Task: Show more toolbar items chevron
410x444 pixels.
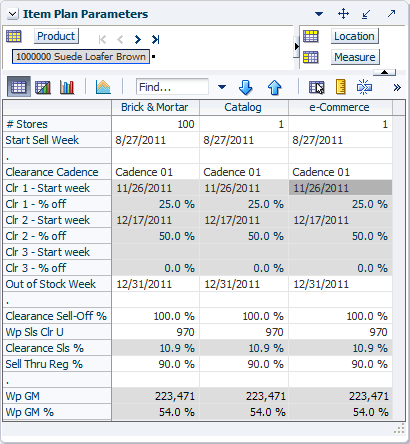Action: pyautogui.click(x=397, y=88)
